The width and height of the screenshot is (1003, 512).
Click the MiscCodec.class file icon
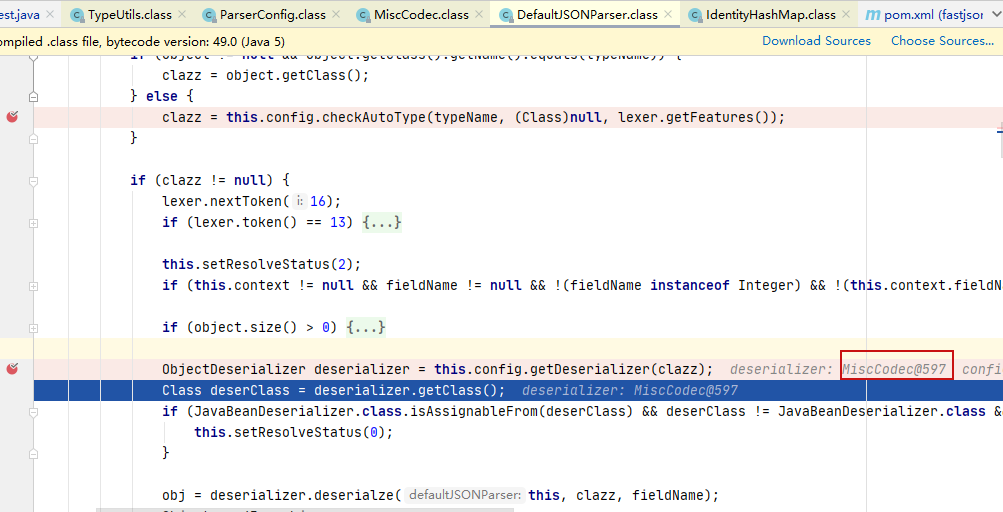coord(363,15)
